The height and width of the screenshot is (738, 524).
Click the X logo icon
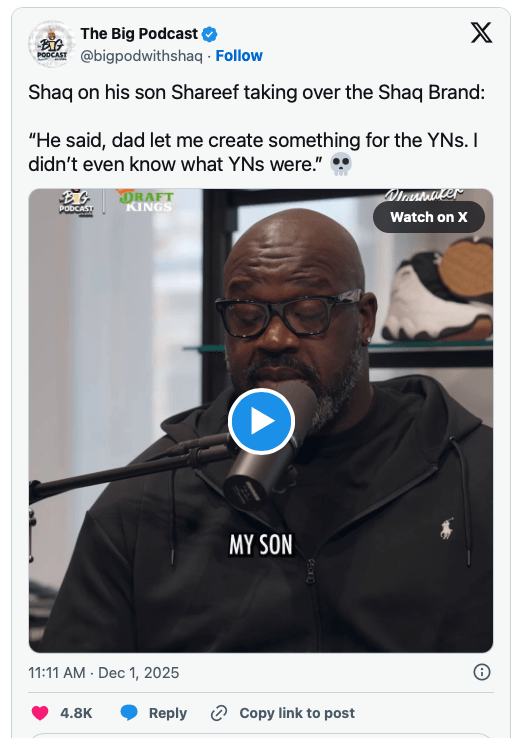481,32
